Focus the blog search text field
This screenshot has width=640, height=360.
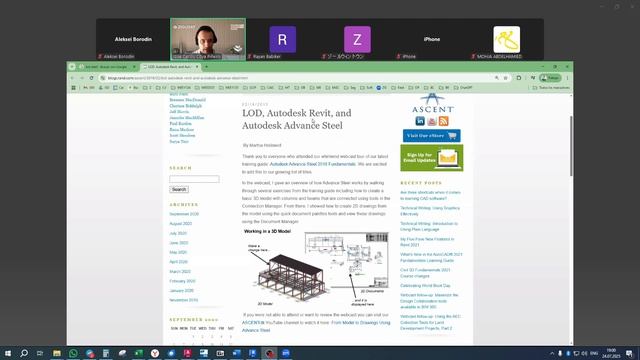point(194,179)
